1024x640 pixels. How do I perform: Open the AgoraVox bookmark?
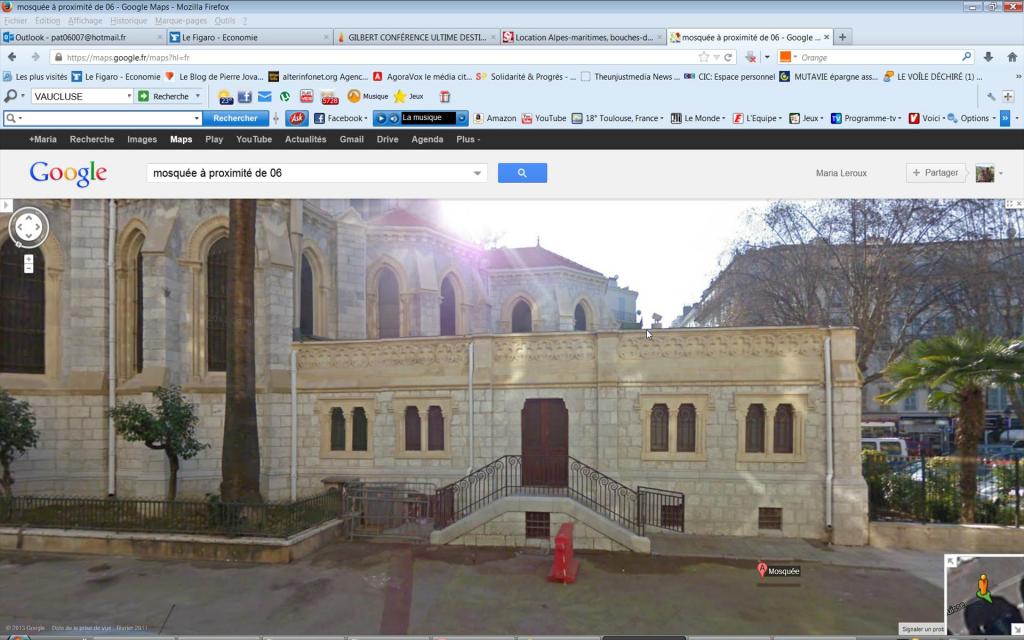pos(423,76)
